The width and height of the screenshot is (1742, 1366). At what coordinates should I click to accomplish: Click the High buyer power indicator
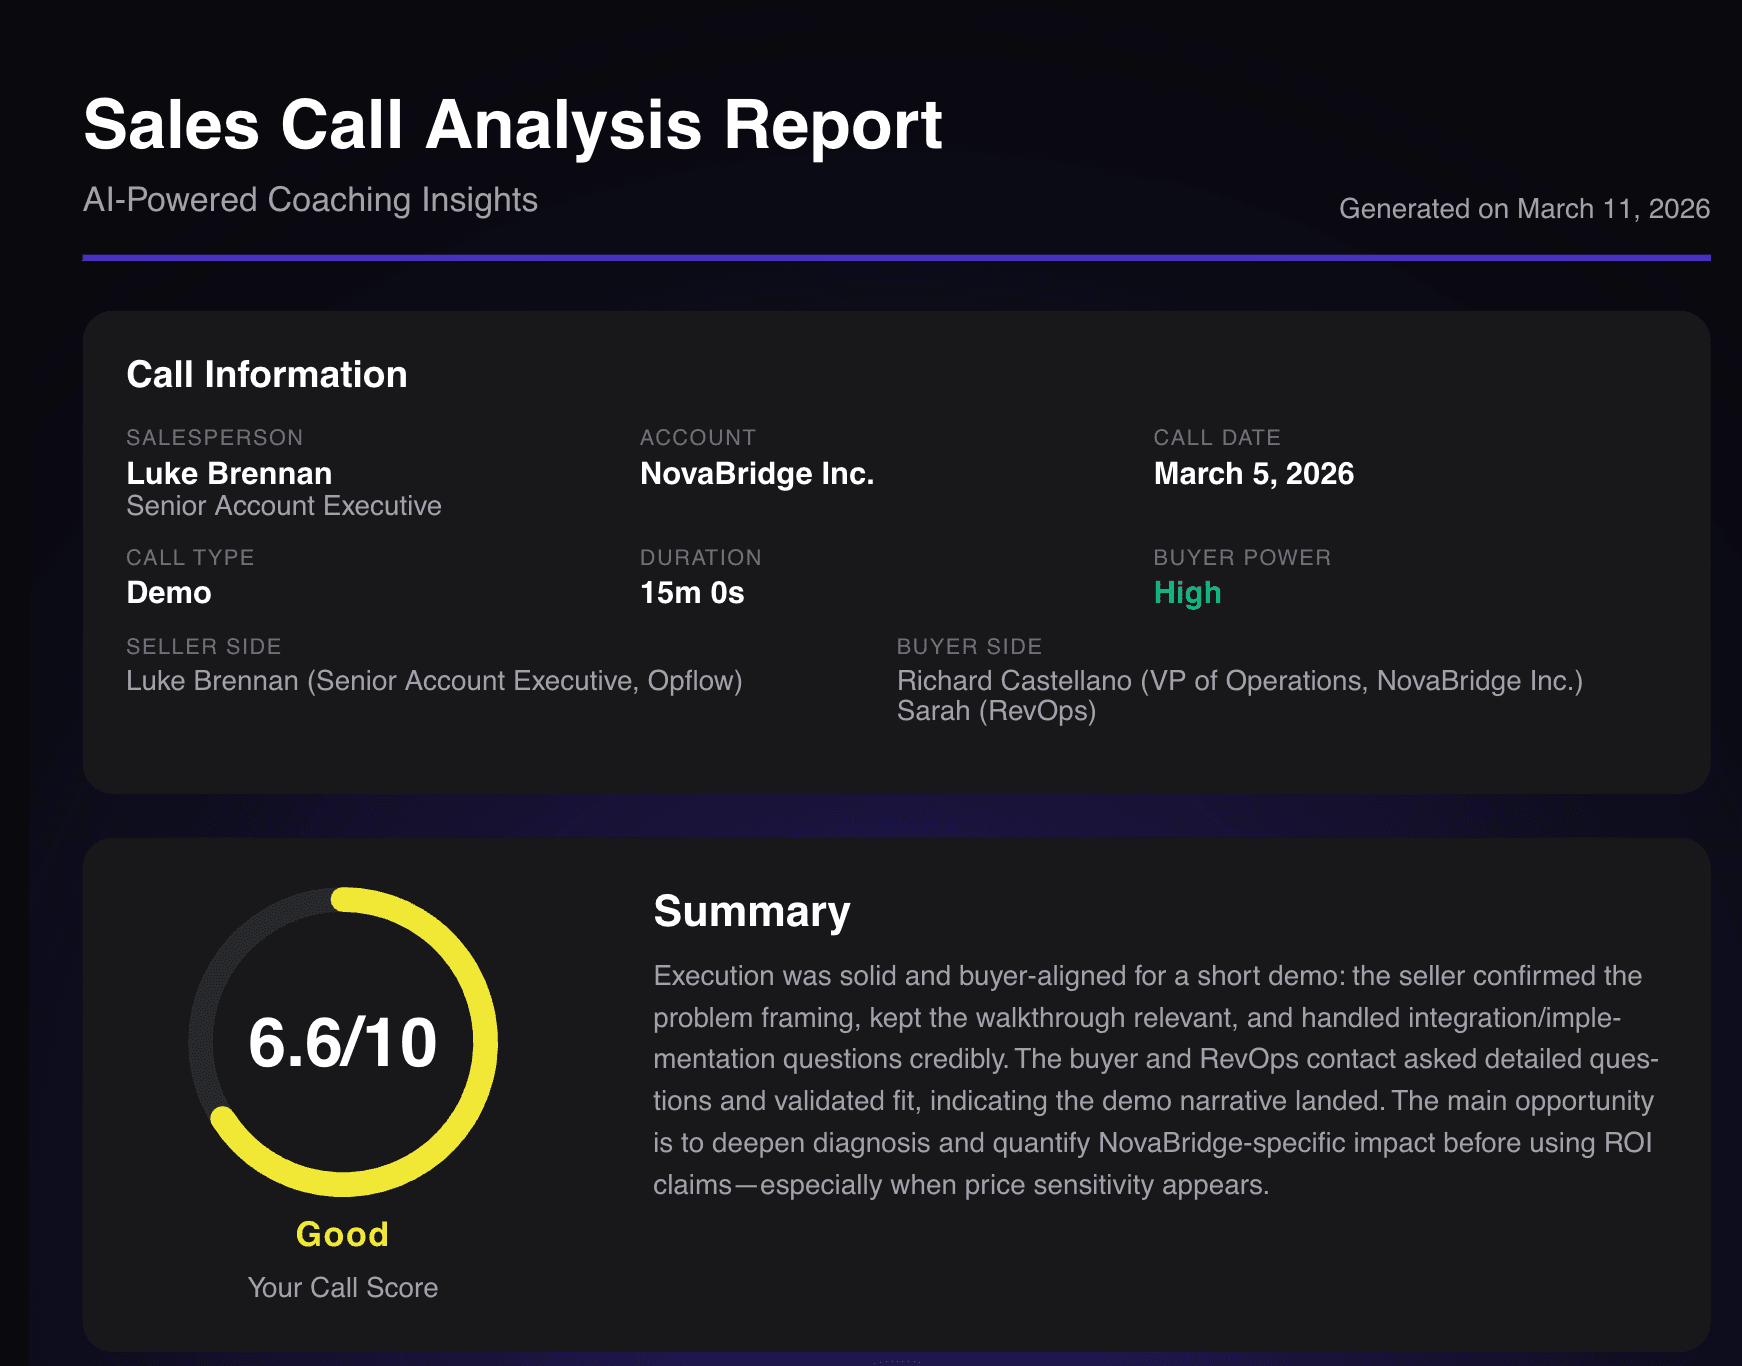[x=1188, y=592]
